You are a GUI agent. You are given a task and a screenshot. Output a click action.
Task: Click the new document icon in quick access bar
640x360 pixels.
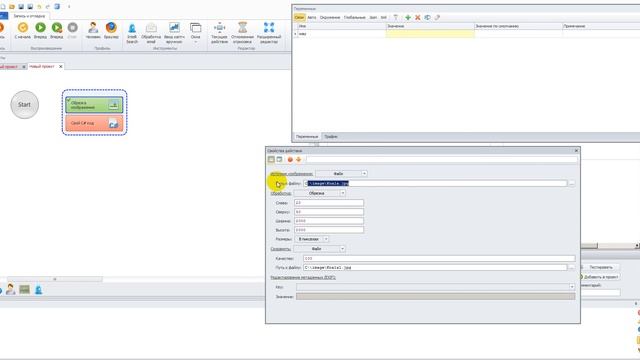(3, 7)
